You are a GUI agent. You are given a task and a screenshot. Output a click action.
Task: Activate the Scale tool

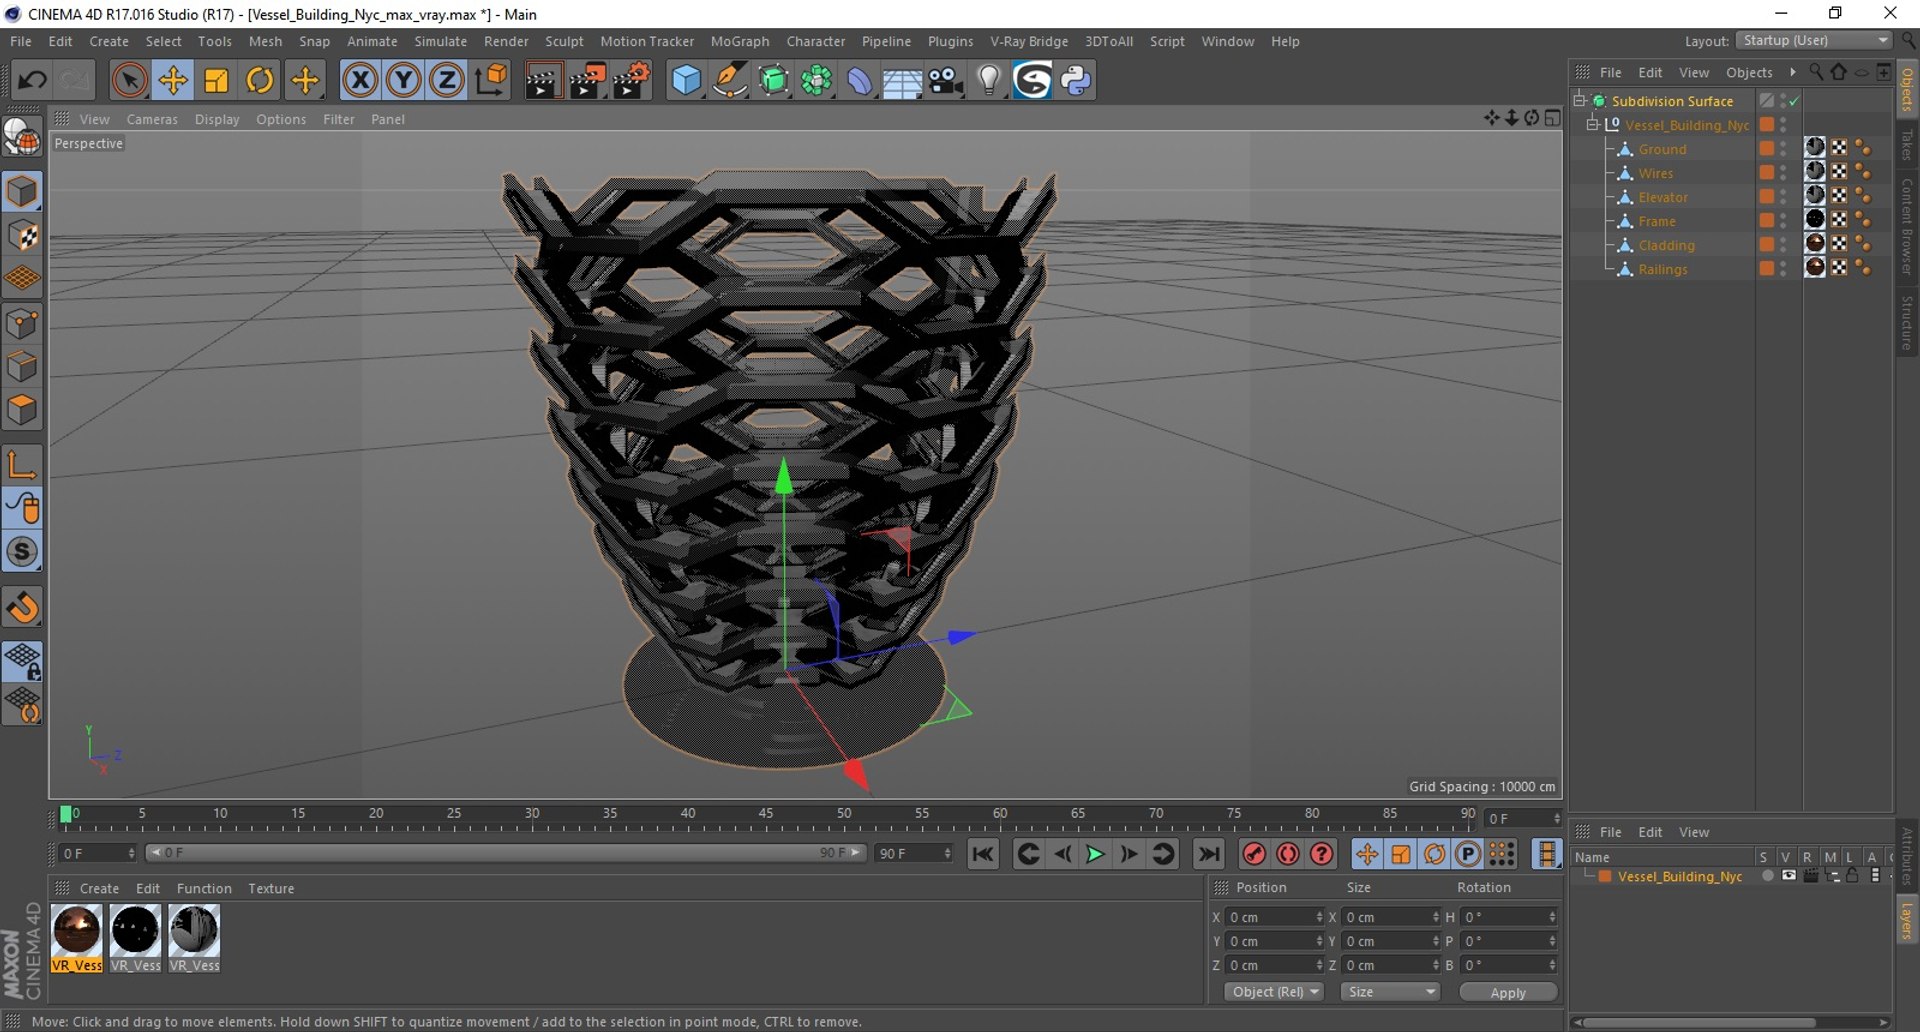coord(216,80)
